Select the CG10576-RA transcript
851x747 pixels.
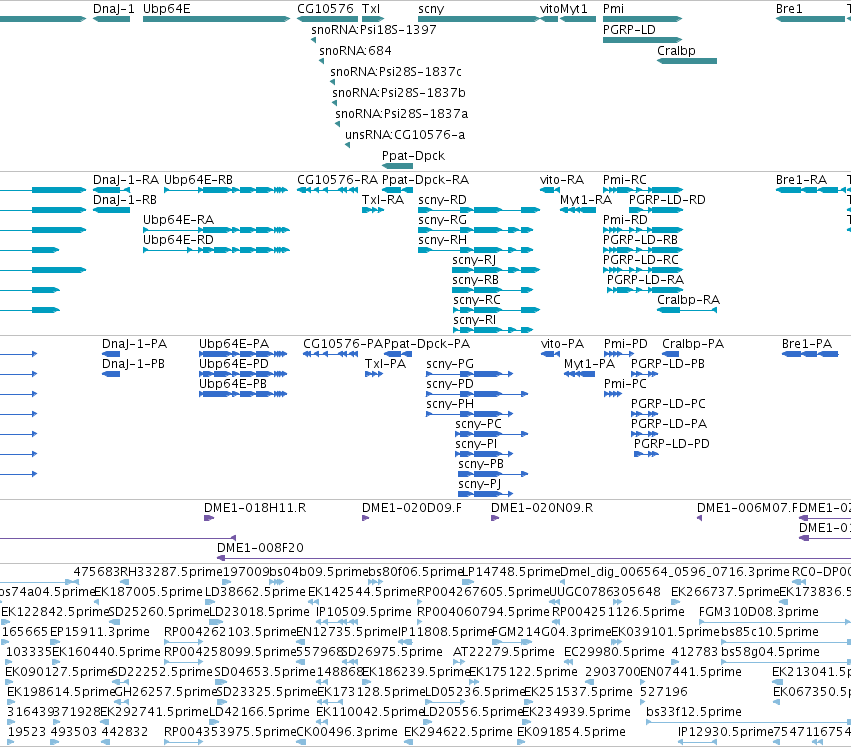click(327, 190)
